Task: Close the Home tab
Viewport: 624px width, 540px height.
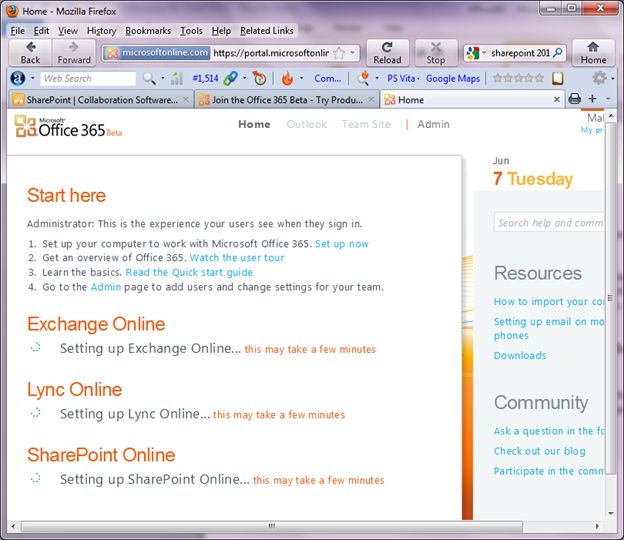Action: (557, 99)
